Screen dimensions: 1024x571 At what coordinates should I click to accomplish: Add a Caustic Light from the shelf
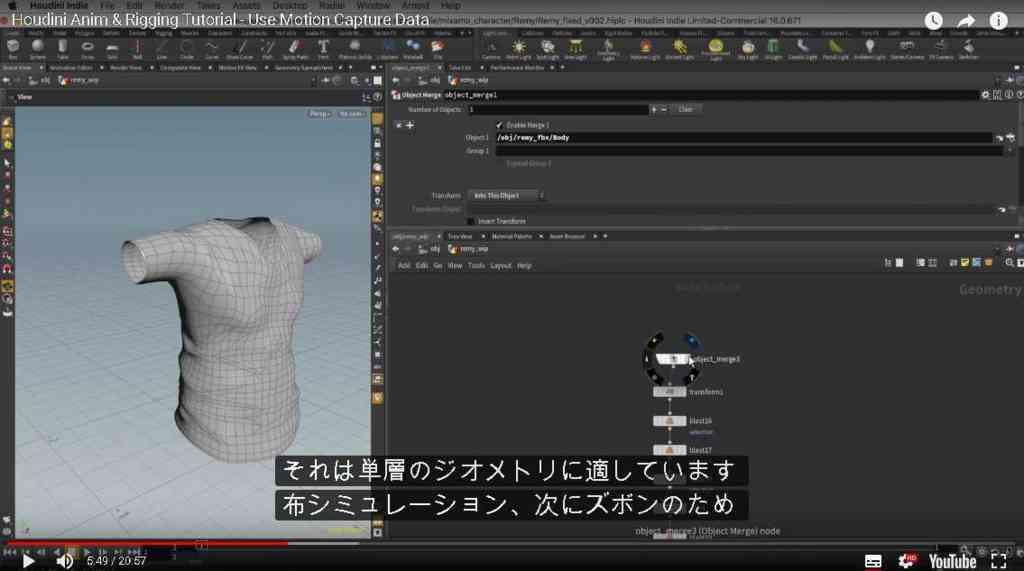(x=803, y=49)
